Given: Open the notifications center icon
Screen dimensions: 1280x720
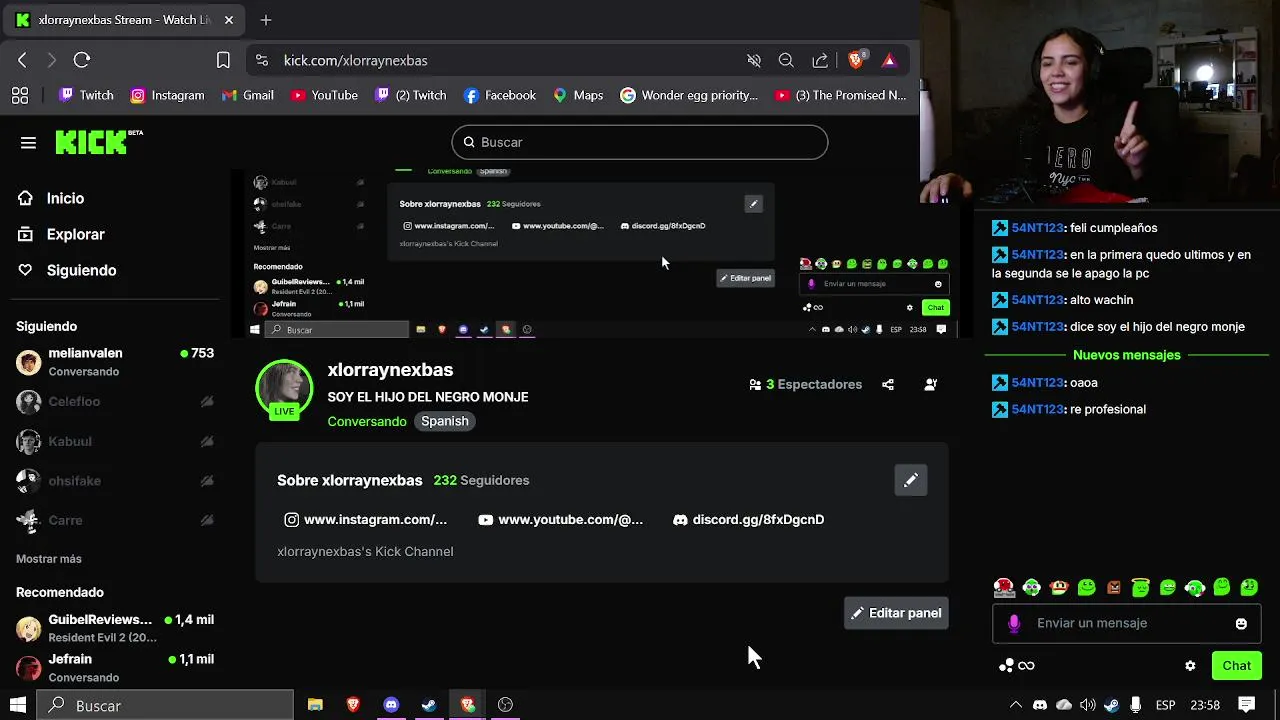Looking at the screenshot, I should (x=1247, y=705).
